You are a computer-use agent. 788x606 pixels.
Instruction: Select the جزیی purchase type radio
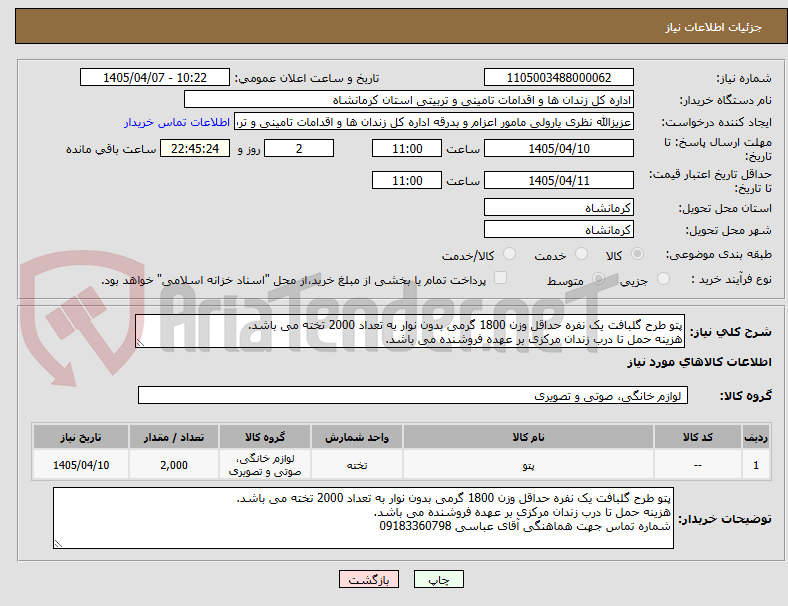point(663,278)
